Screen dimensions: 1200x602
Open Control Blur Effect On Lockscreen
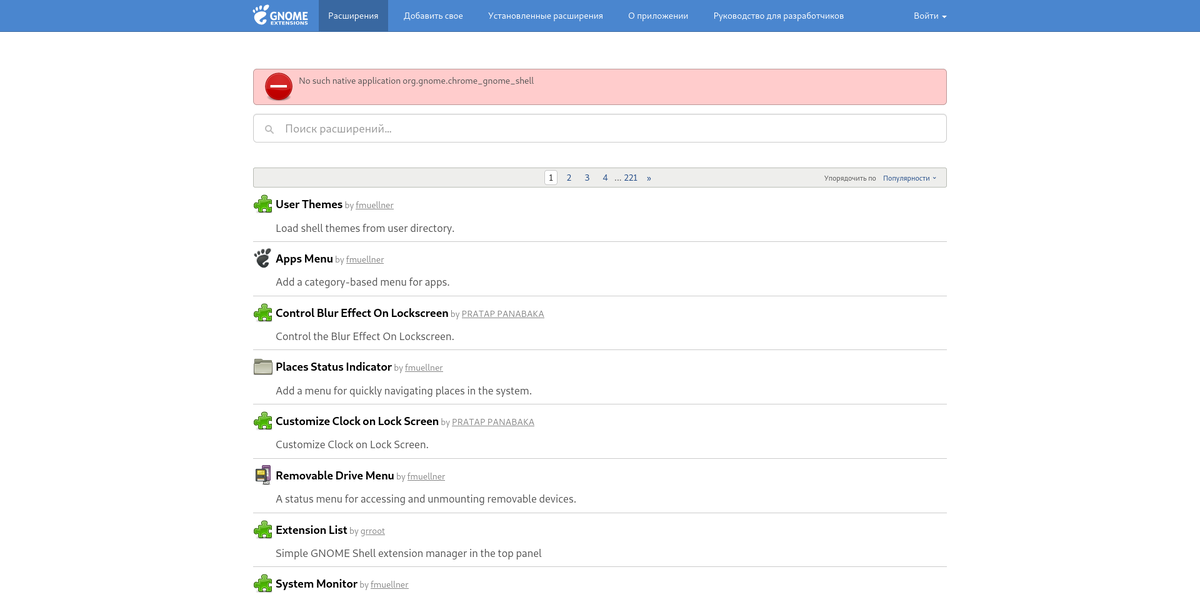coord(362,313)
